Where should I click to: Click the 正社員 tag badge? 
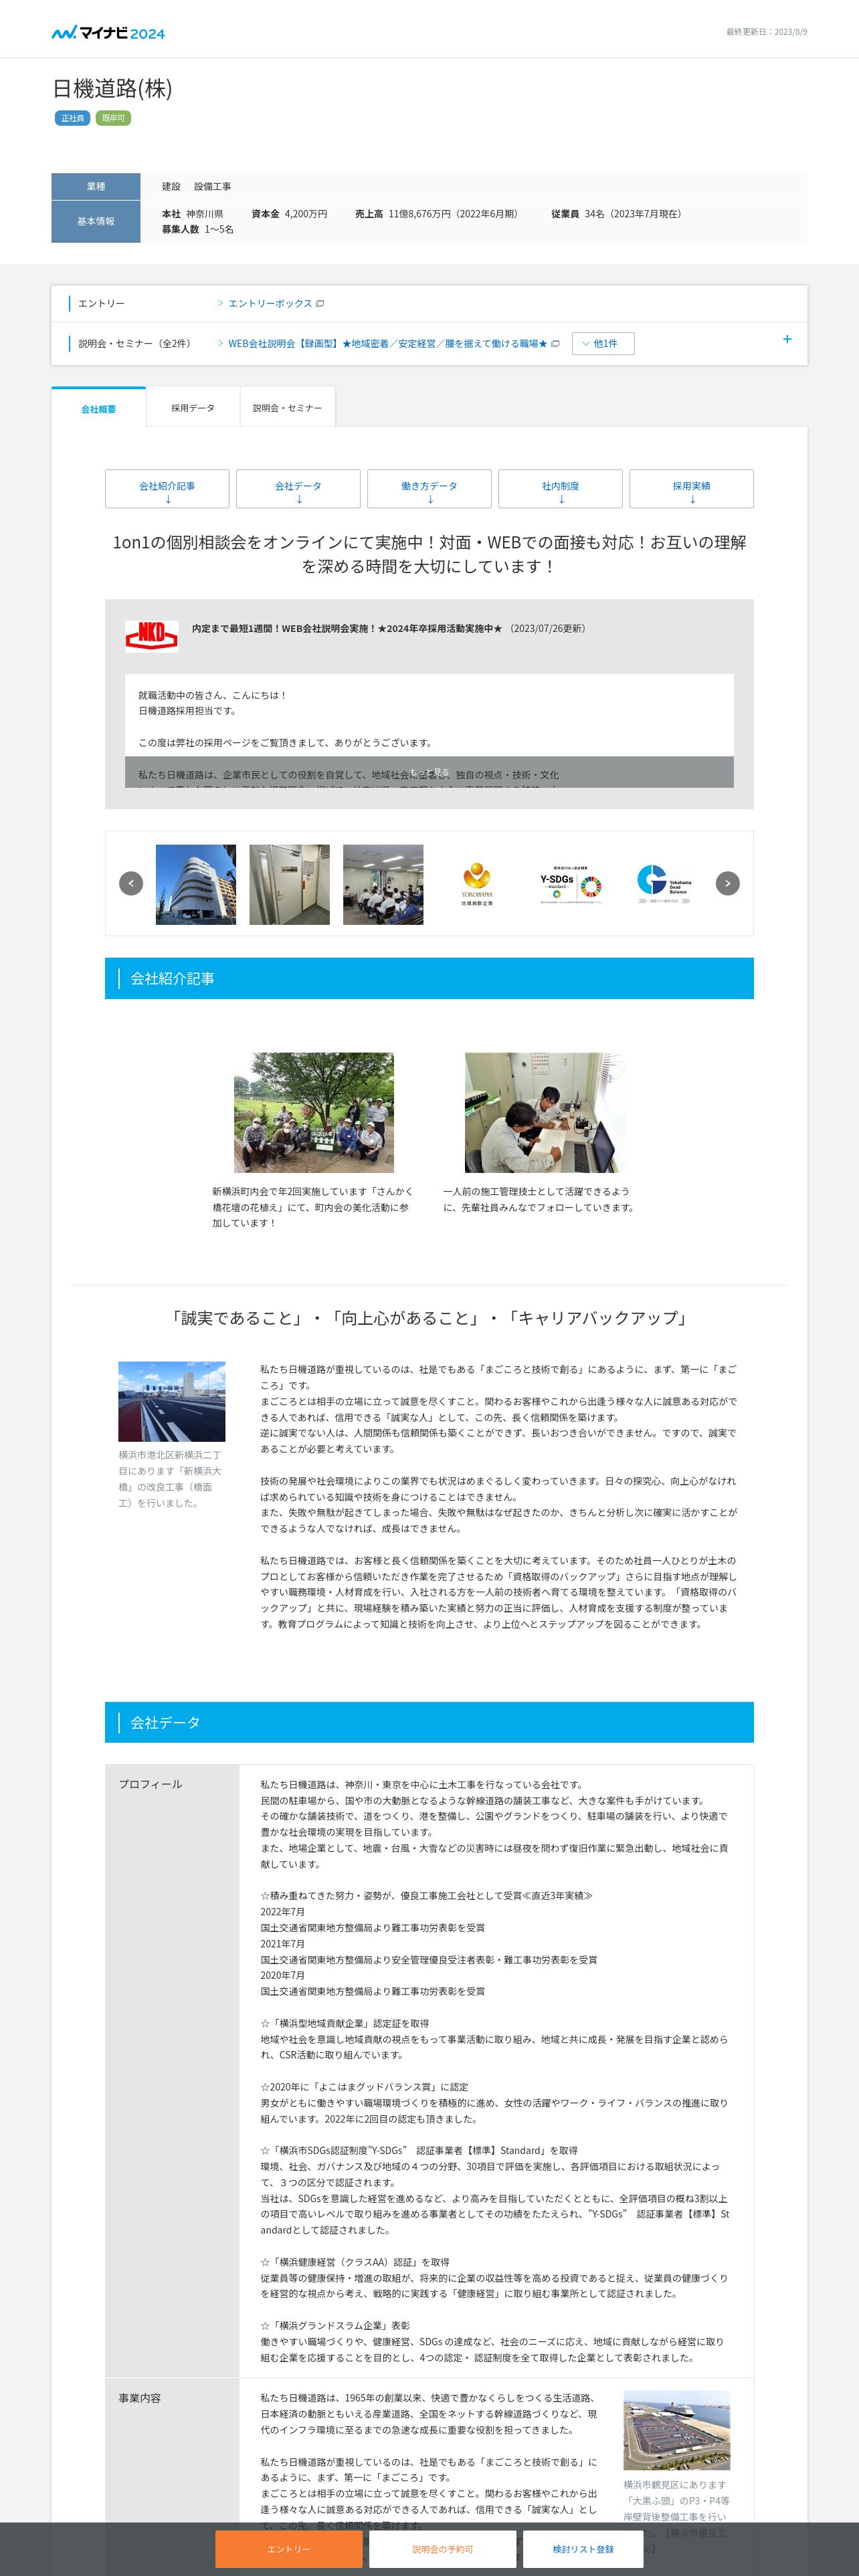point(72,118)
